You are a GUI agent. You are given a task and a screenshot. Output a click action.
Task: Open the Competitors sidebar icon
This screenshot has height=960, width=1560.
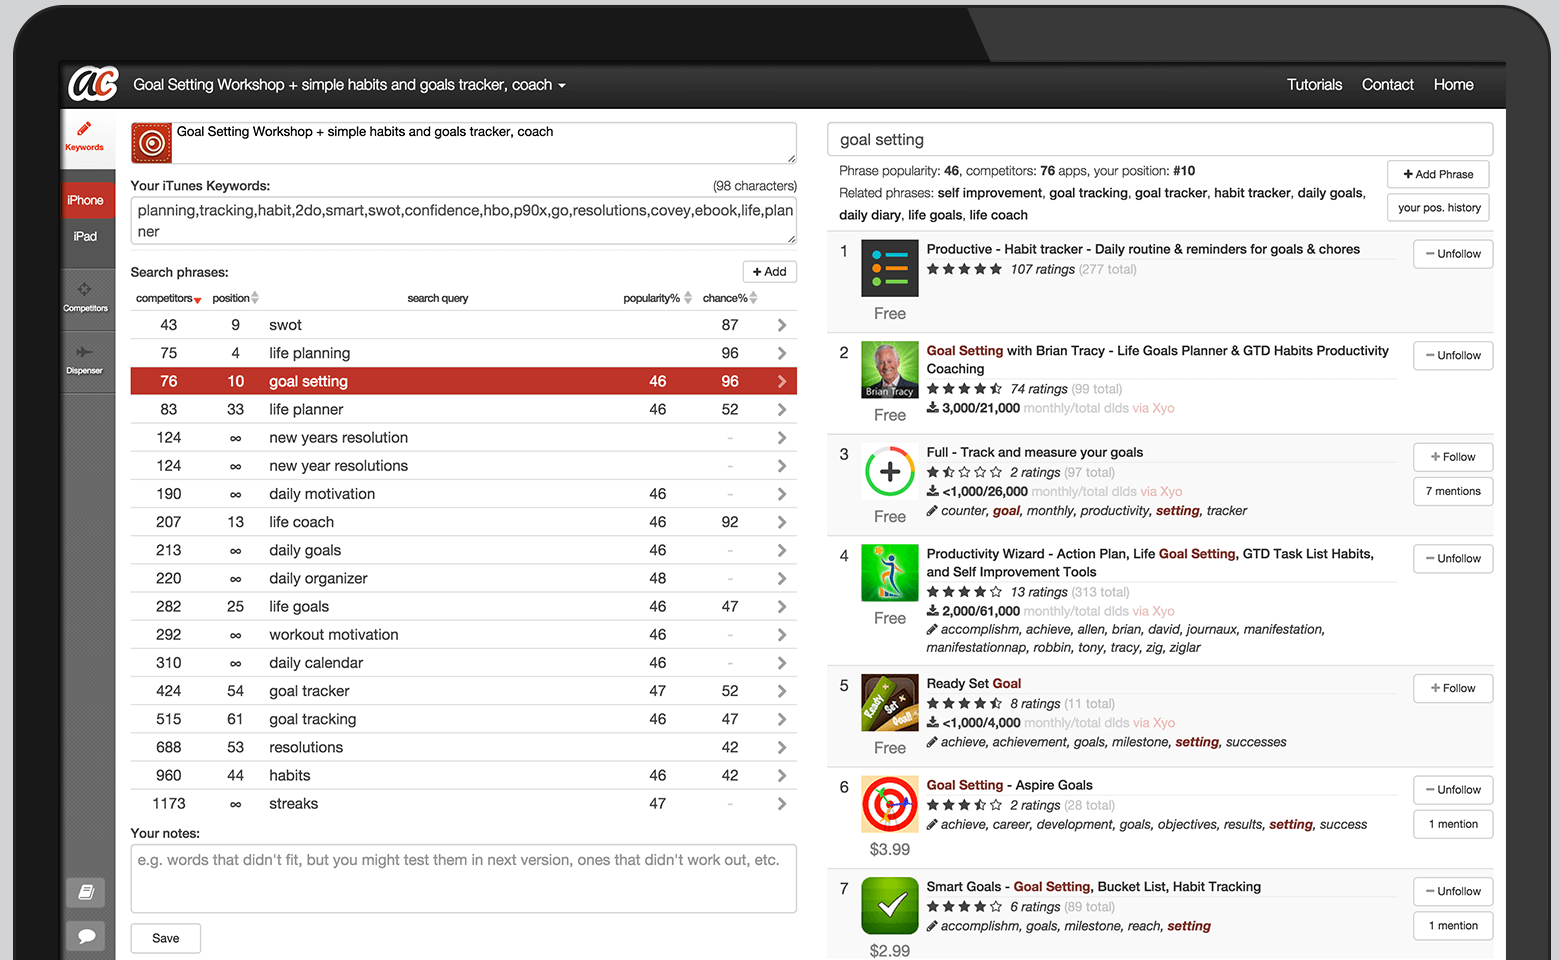(x=85, y=296)
